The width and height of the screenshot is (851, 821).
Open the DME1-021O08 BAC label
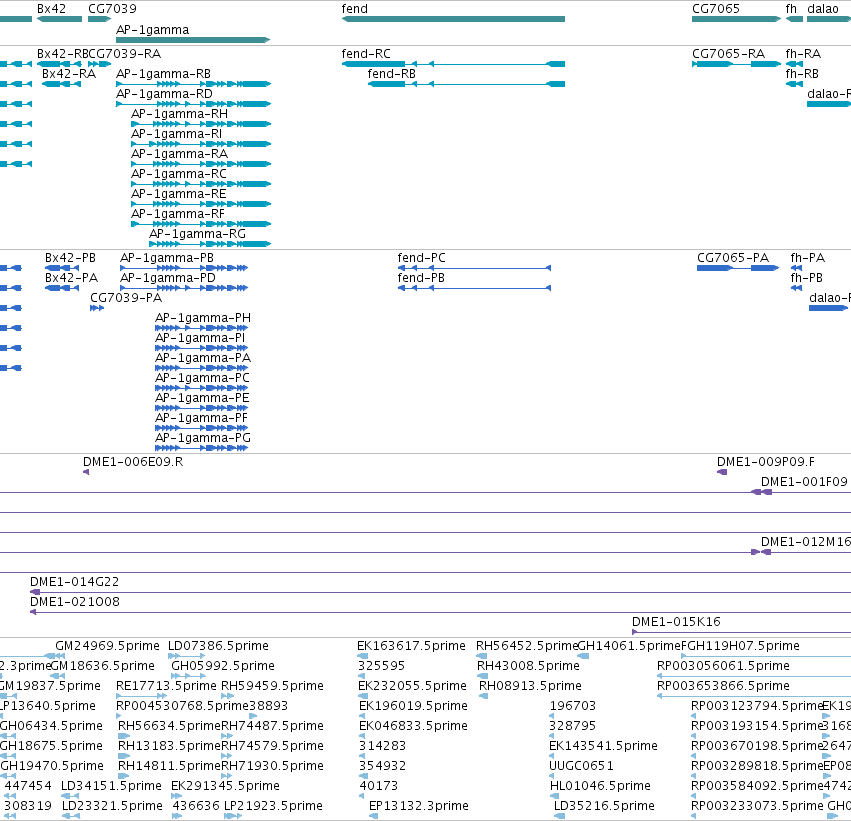pos(75,602)
